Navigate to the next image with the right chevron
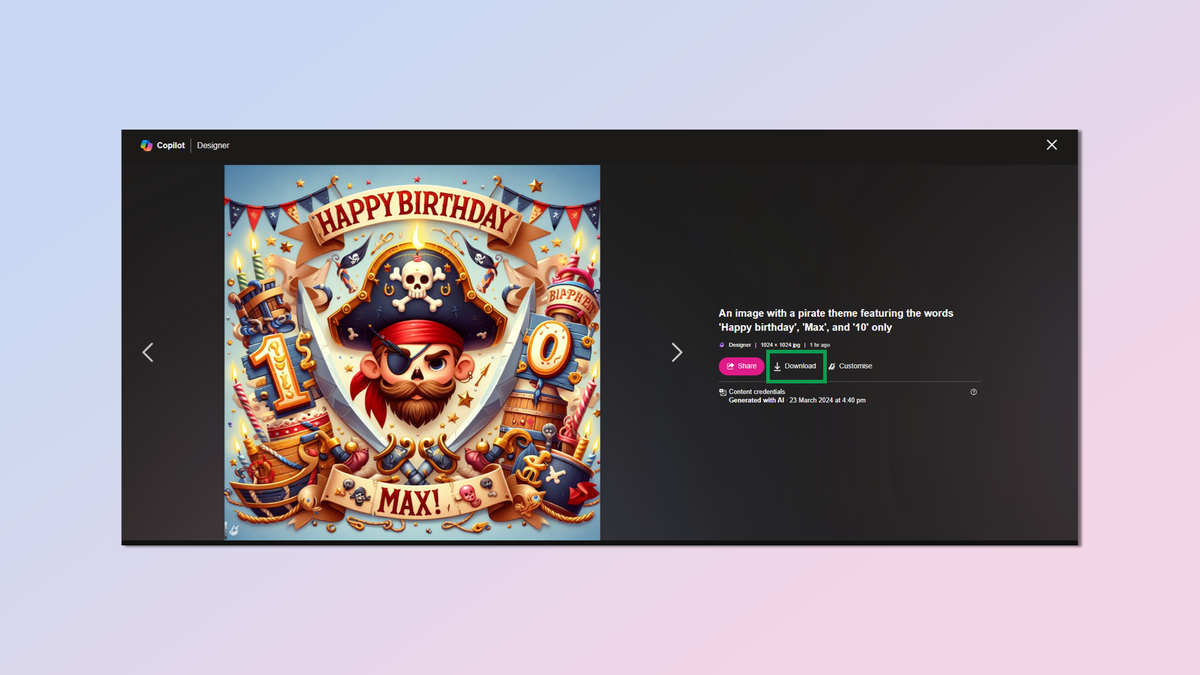The image size is (1200, 675). [x=677, y=352]
